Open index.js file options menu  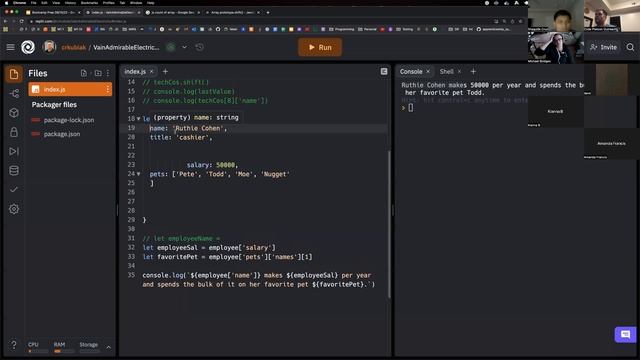108,89
